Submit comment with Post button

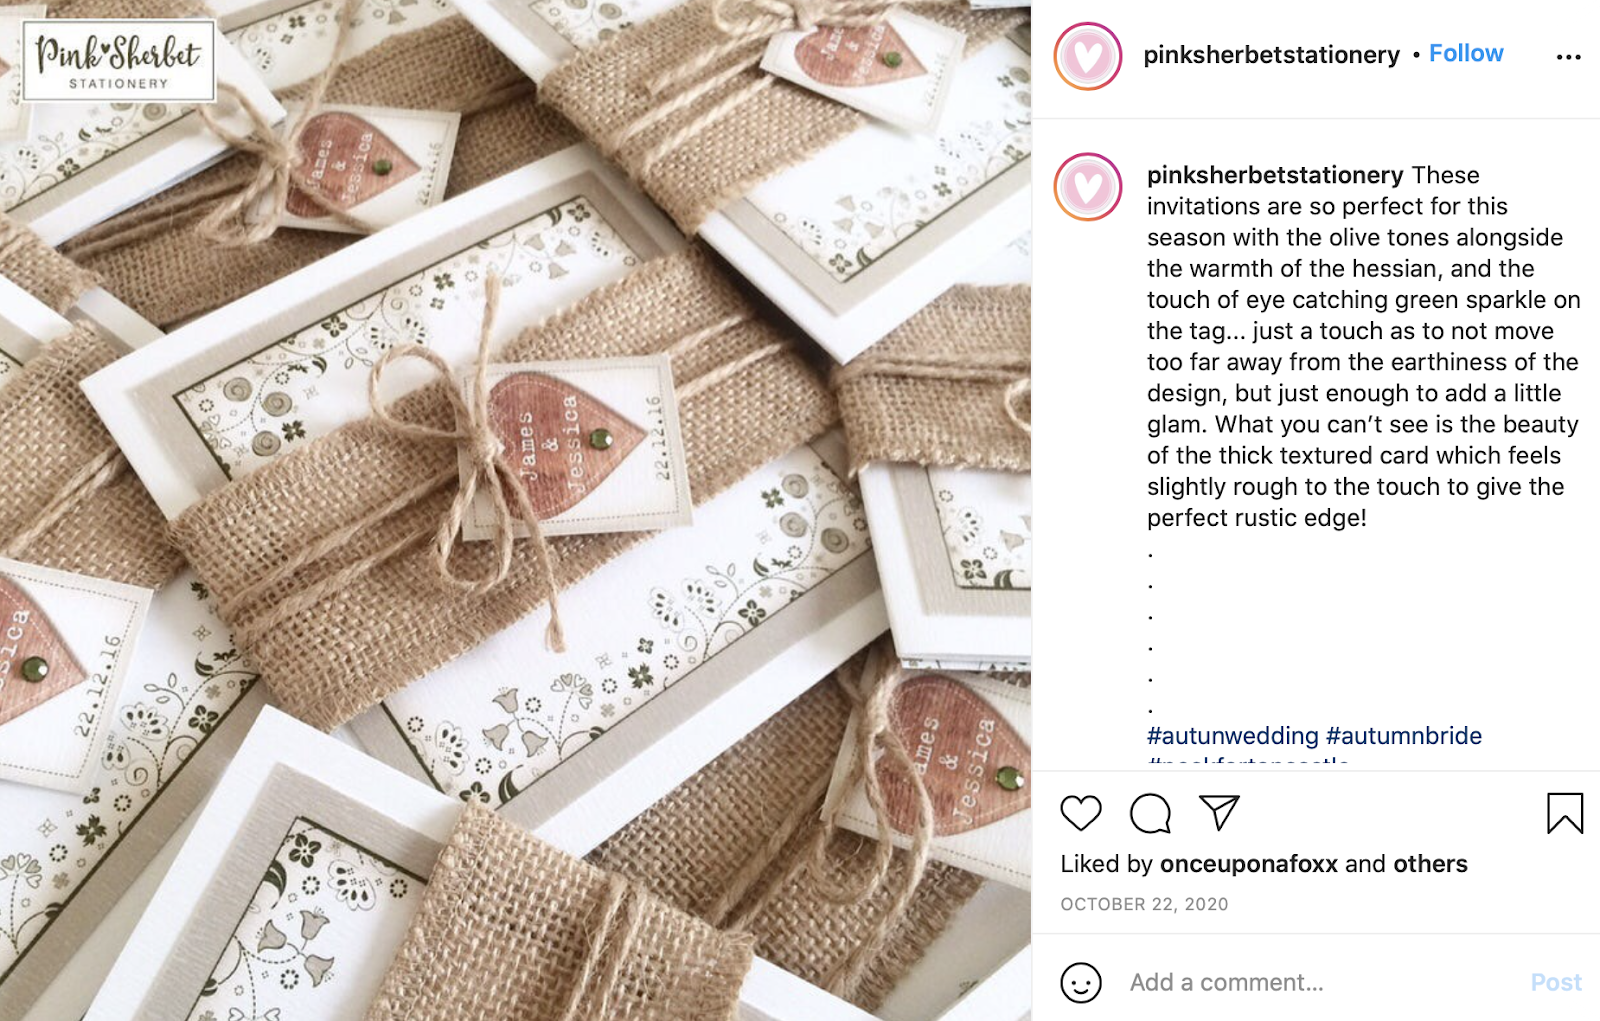tap(1556, 983)
